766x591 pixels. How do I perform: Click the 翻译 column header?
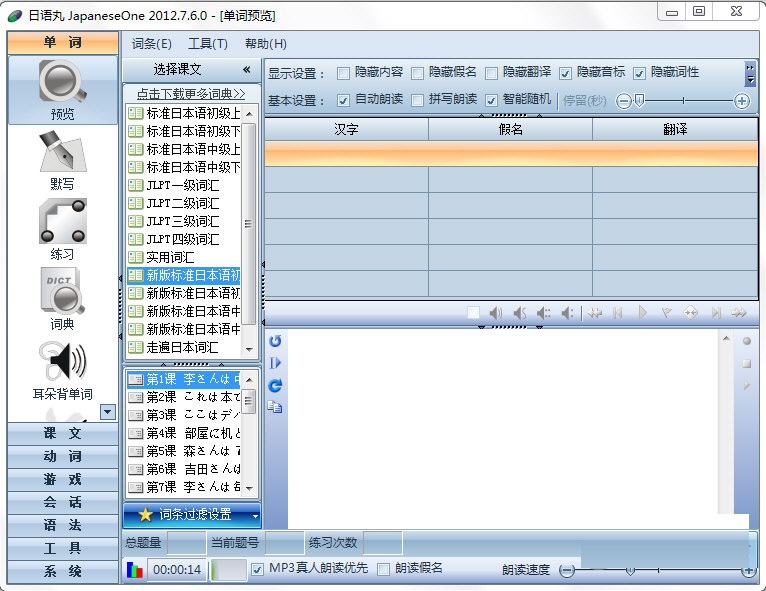click(x=675, y=129)
